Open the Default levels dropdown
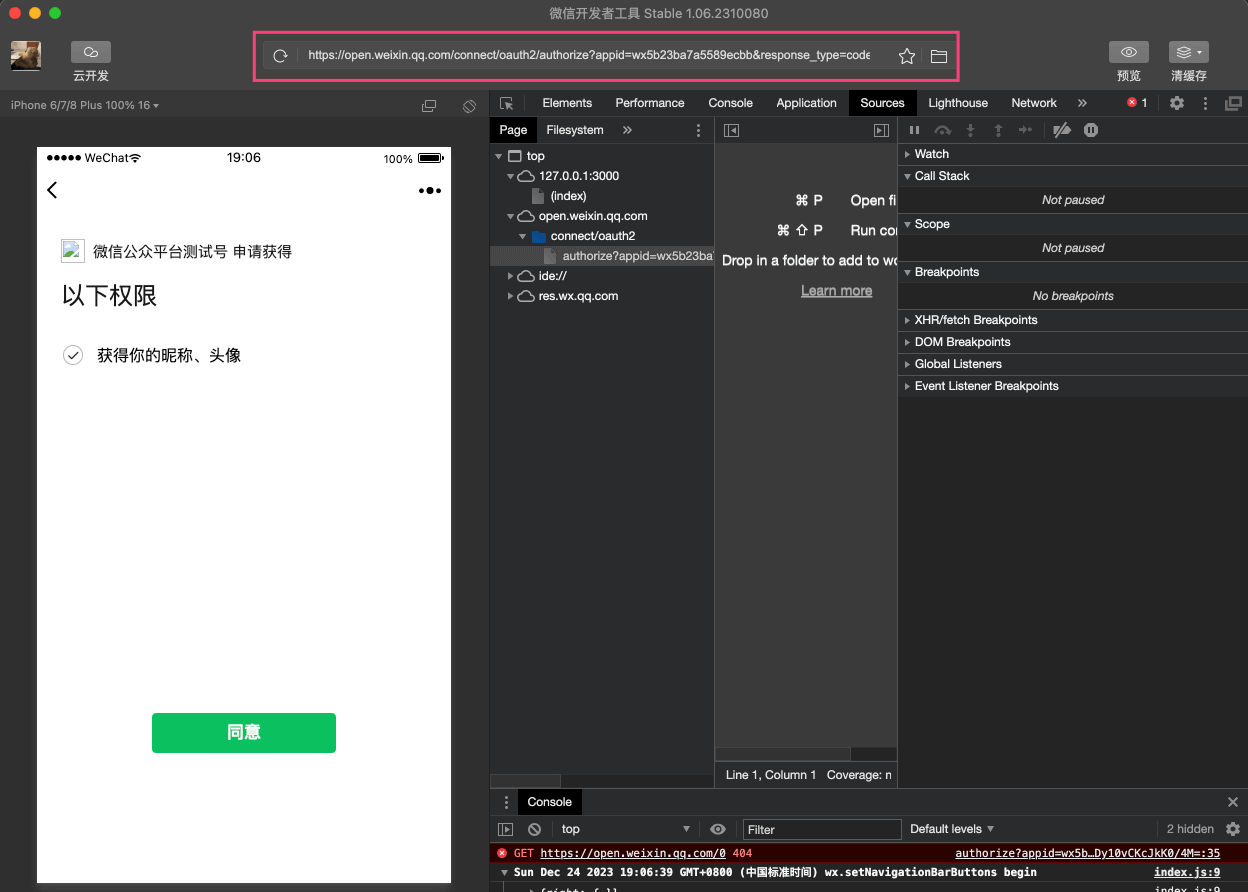 point(951,829)
